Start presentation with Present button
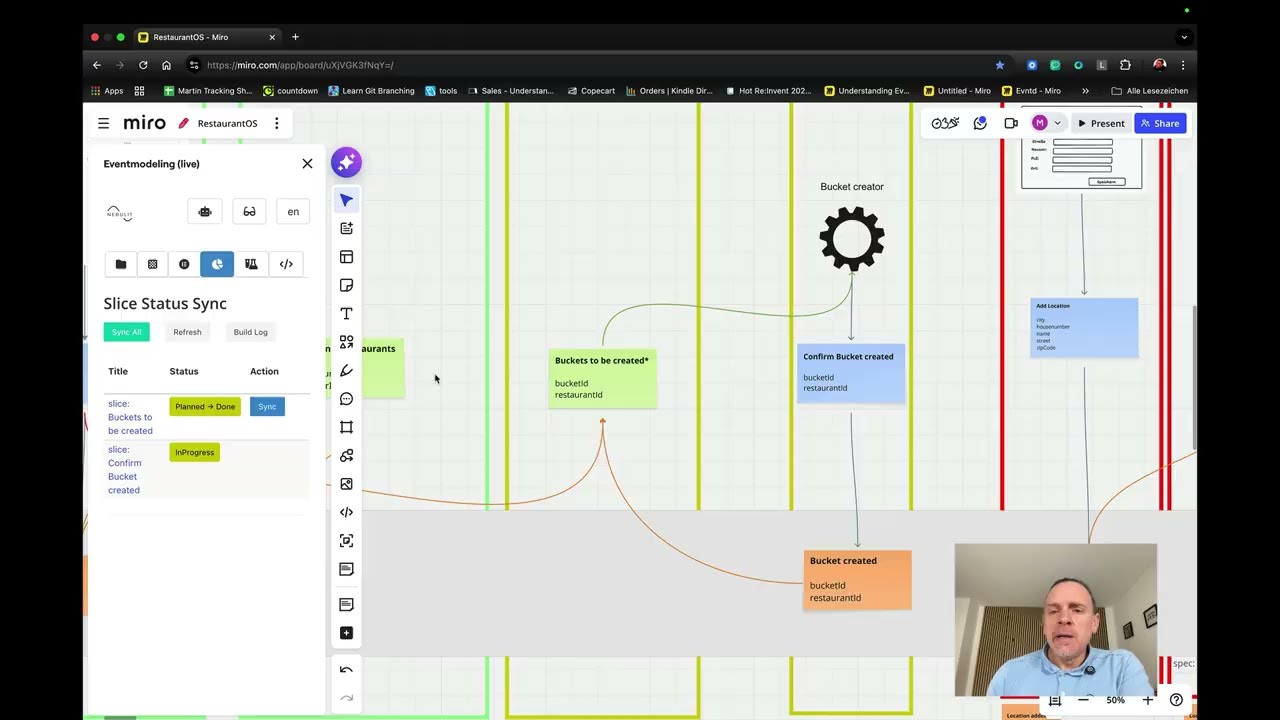The width and height of the screenshot is (1280, 720). pyautogui.click(x=1101, y=123)
